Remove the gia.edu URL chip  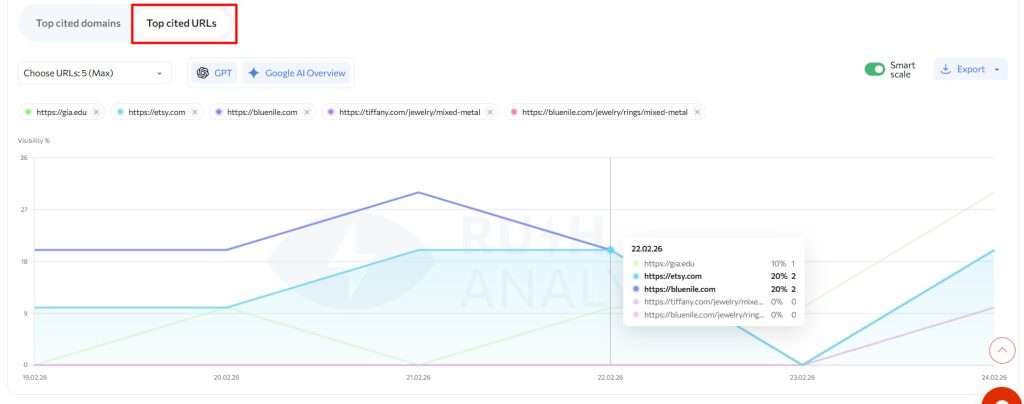coord(96,113)
